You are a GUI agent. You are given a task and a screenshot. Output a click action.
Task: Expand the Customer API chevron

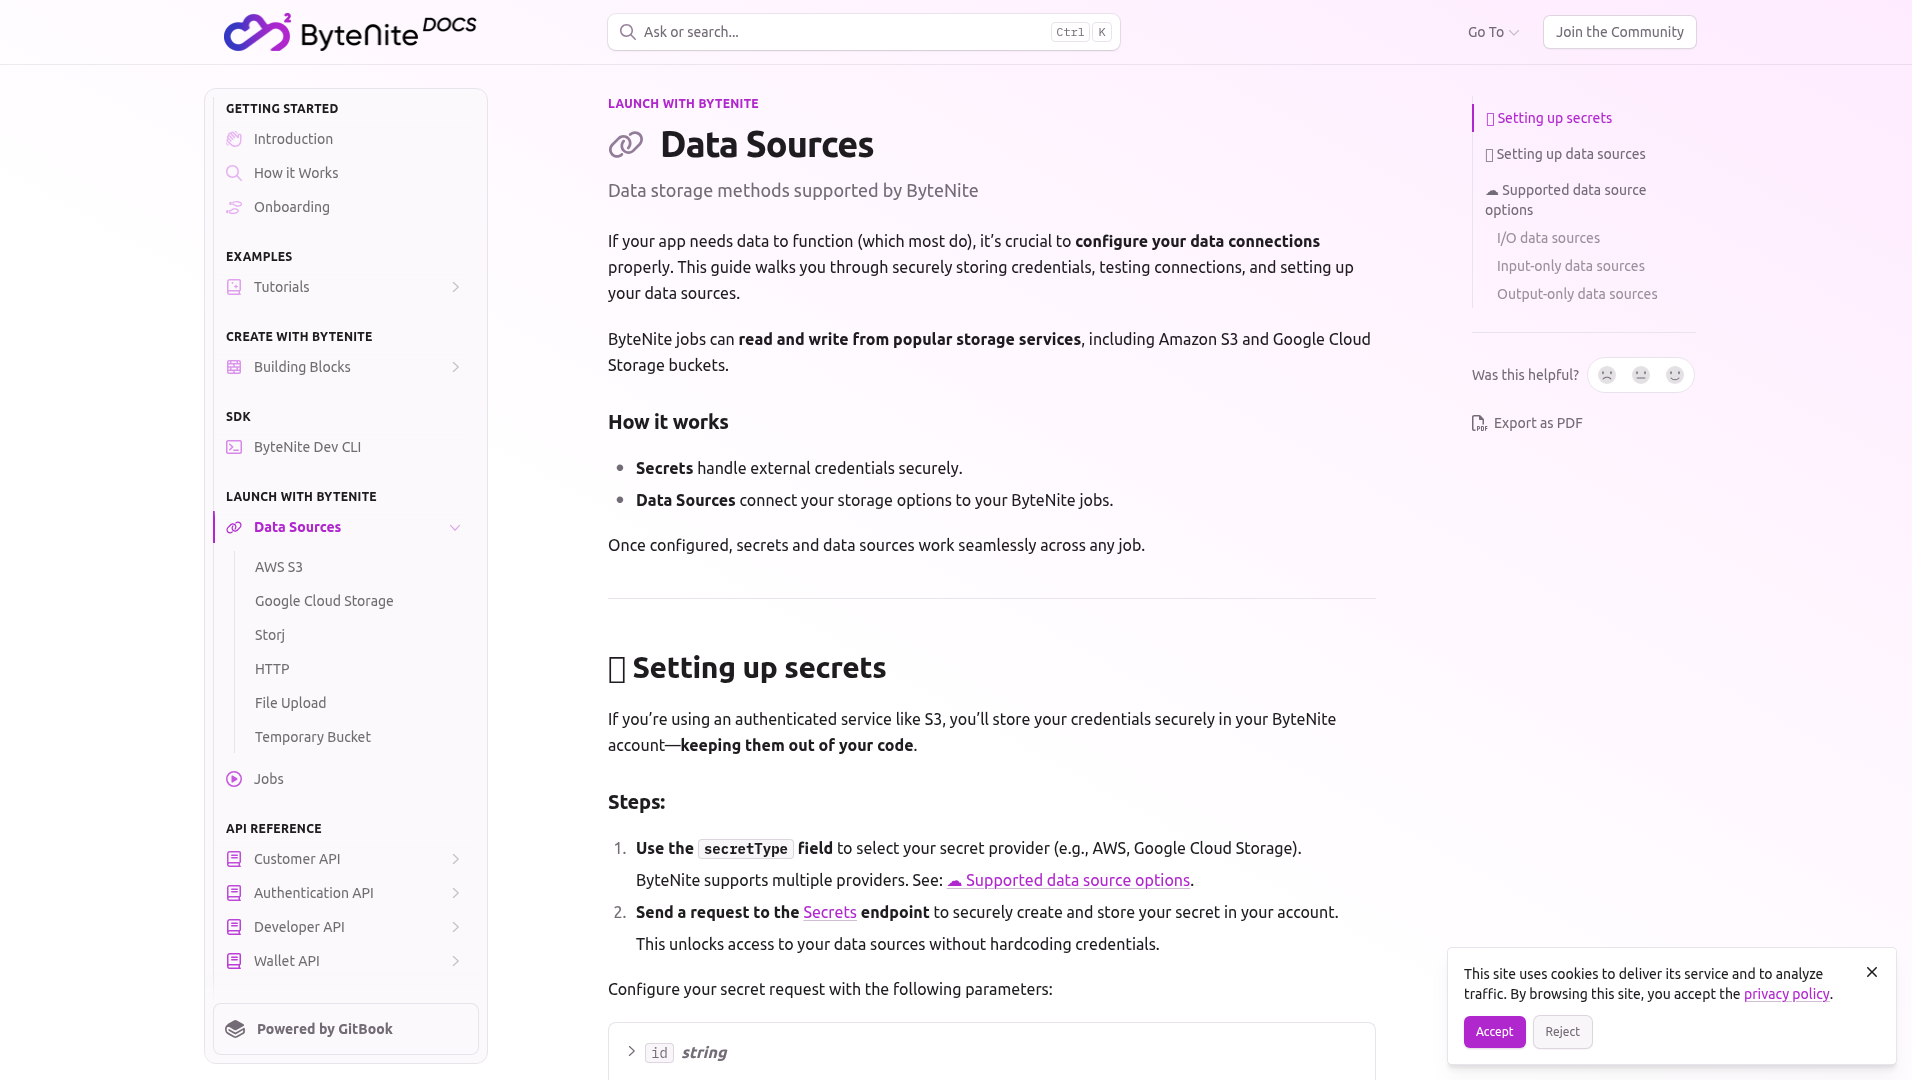point(455,859)
